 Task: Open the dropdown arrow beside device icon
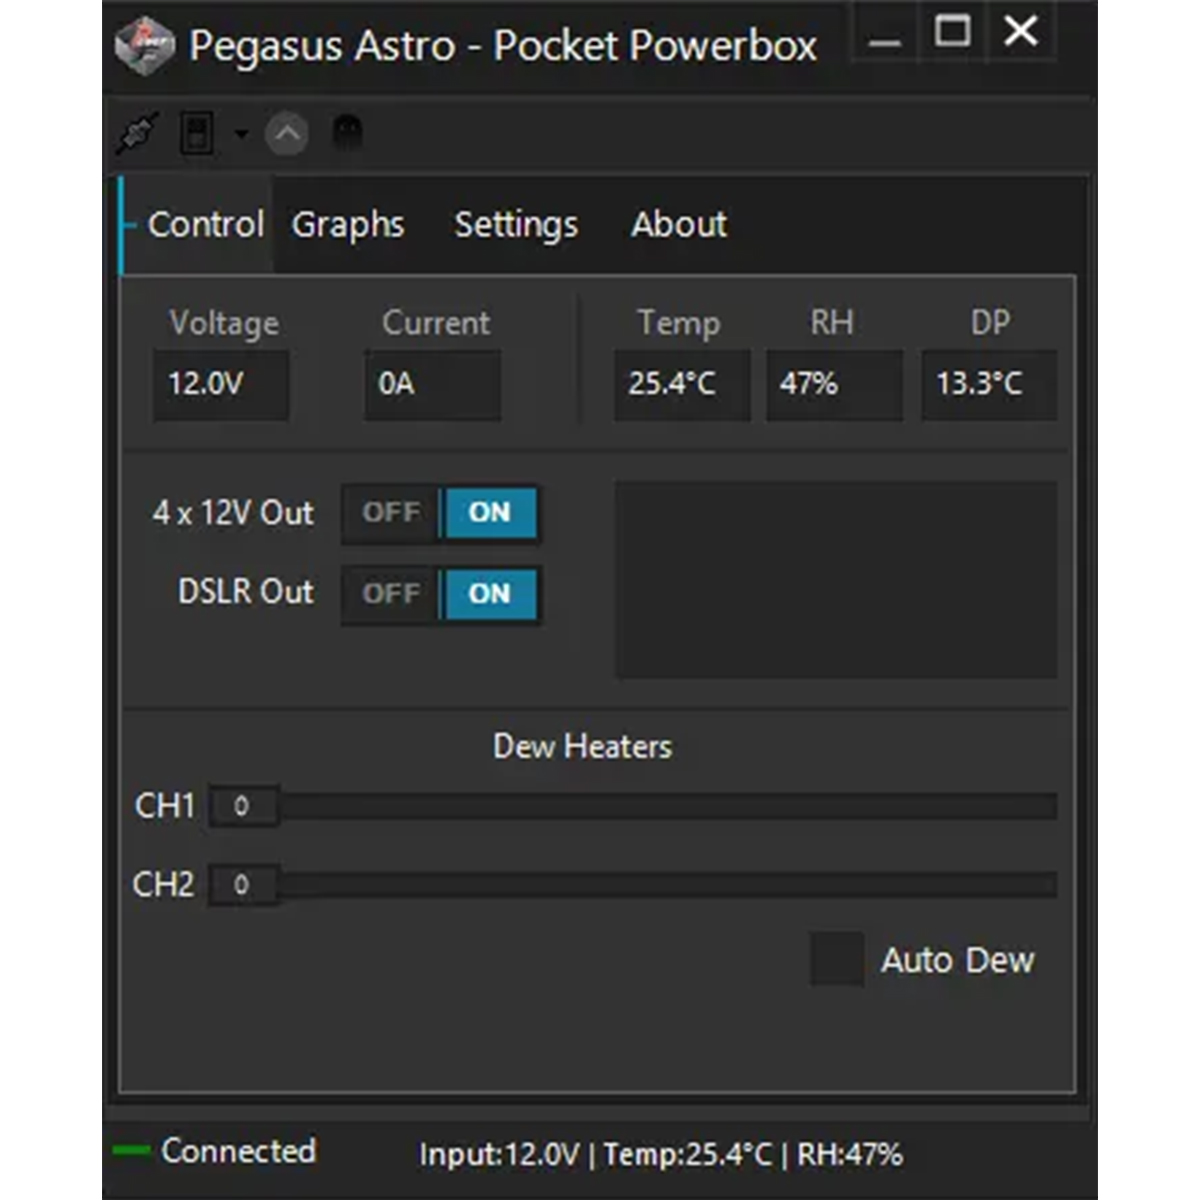[x=241, y=133]
